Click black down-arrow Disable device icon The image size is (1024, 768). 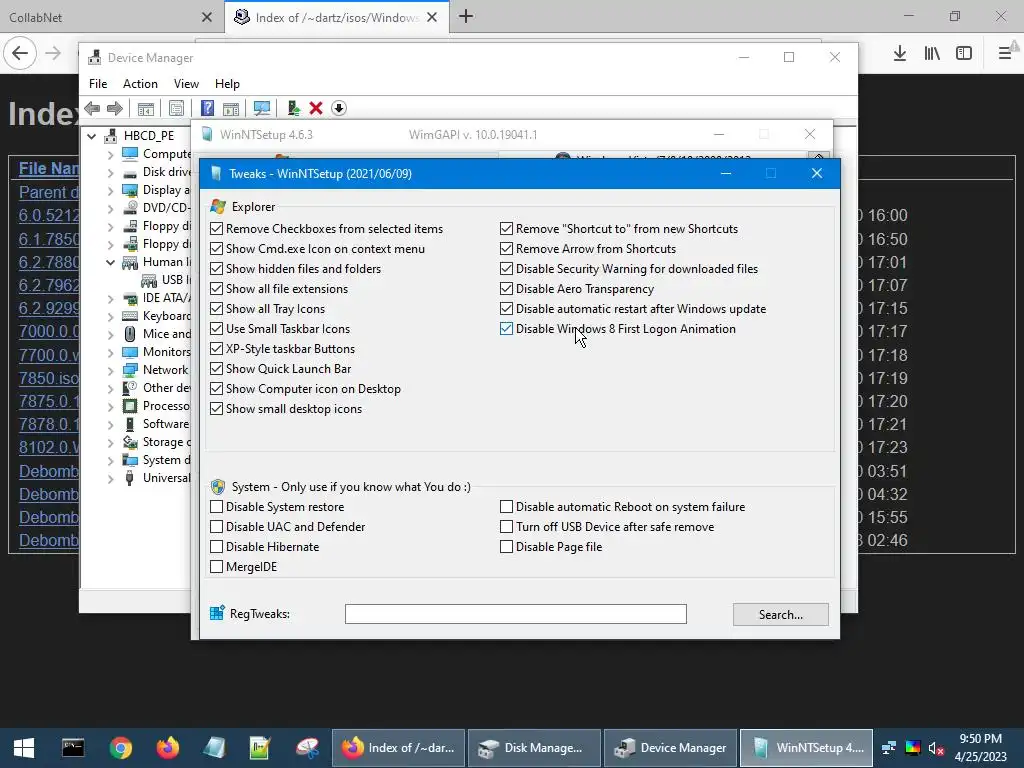(339, 108)
